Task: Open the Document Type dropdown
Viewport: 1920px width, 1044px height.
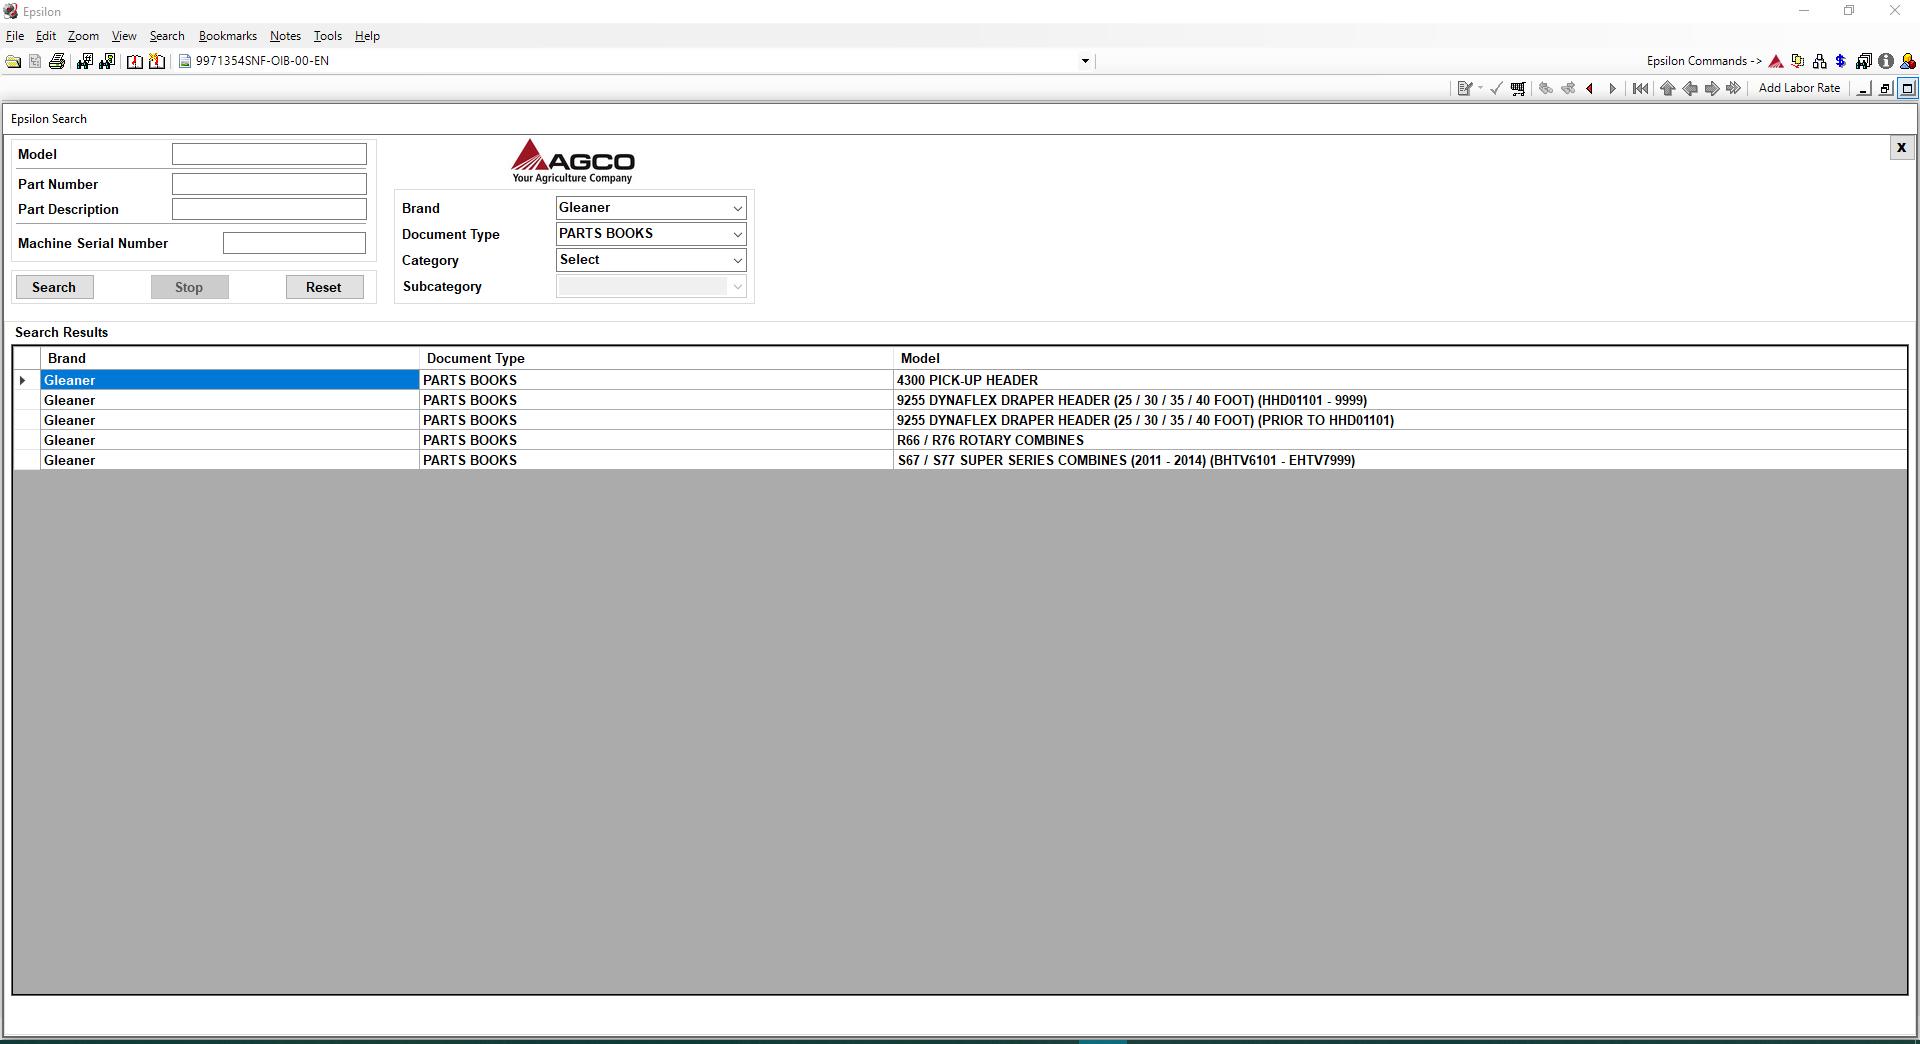Action: [x=651, y=234]
